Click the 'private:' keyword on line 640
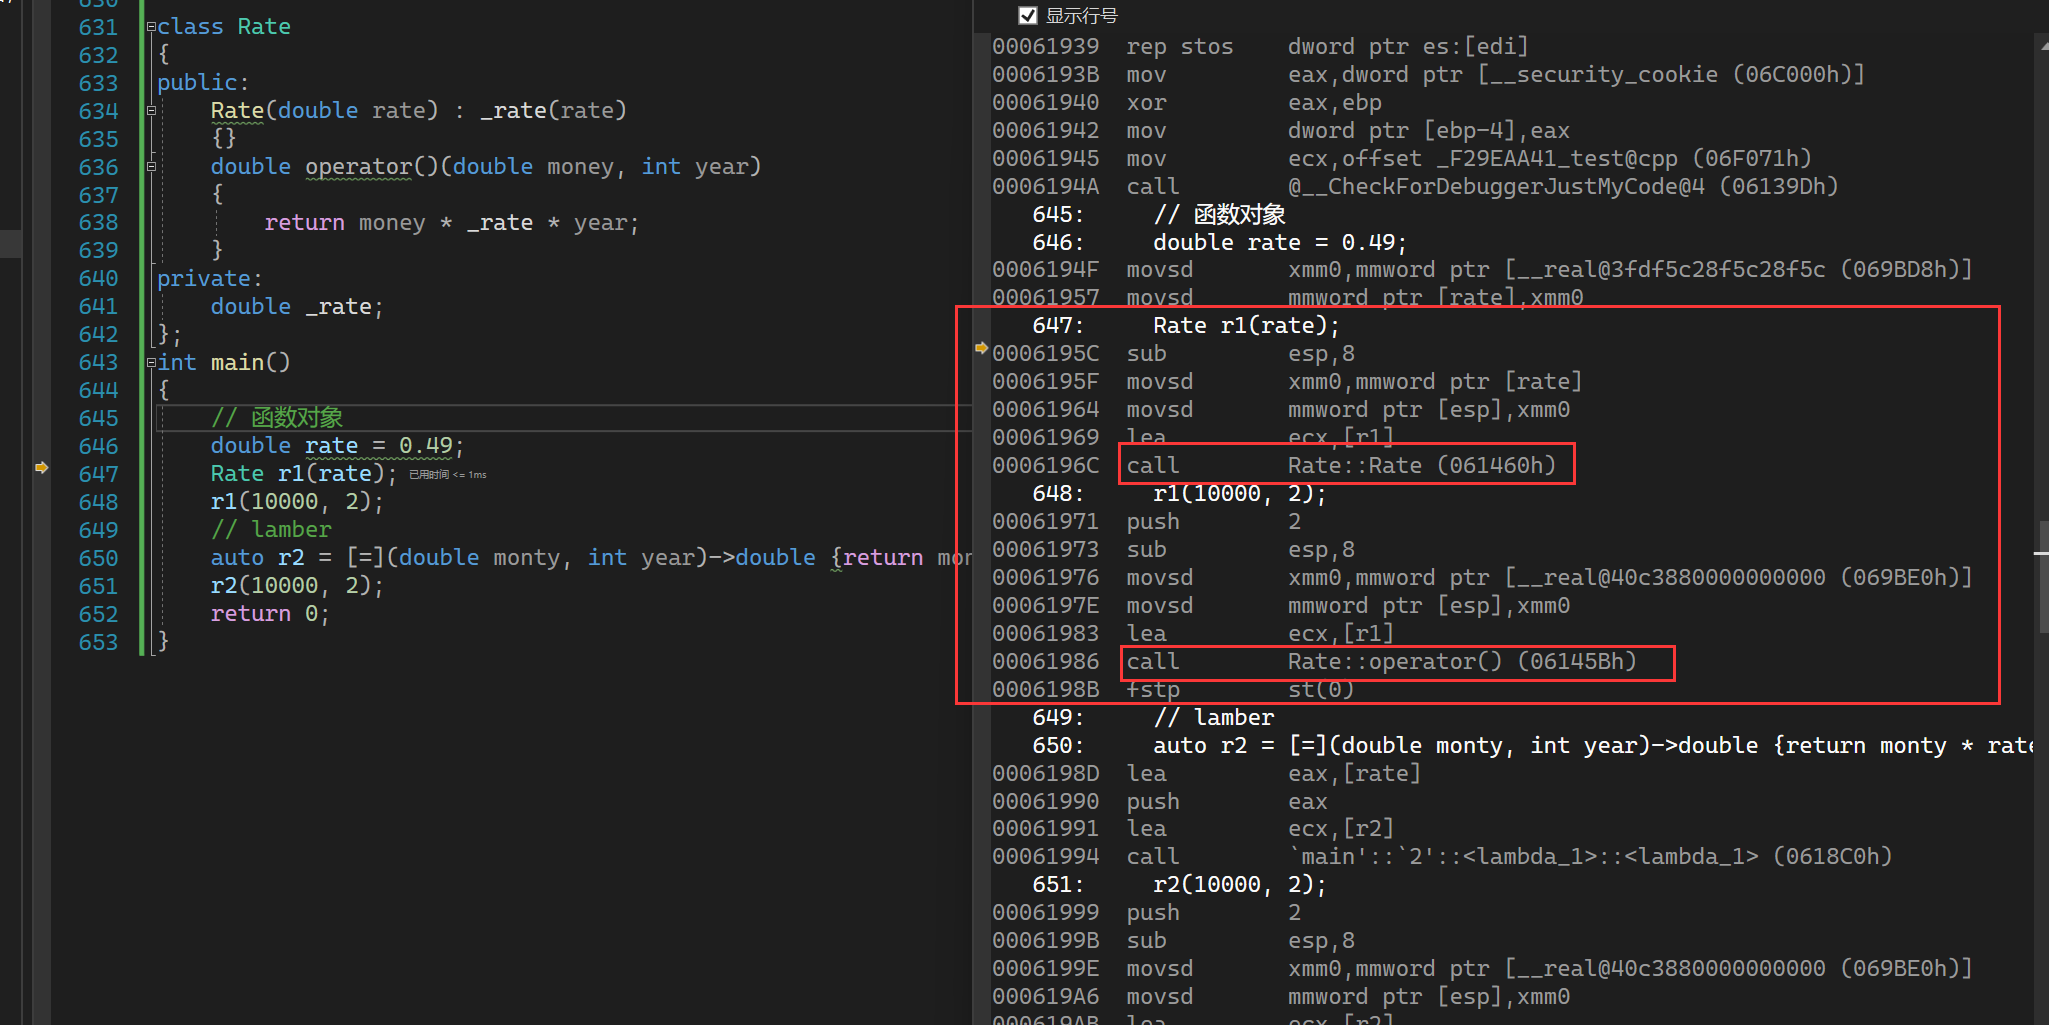This screenshot has height=1025, width=2049. (x=209, y=279)
